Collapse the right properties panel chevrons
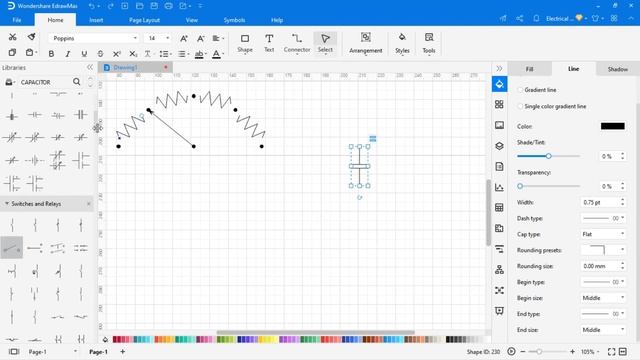 coord(499,69)
